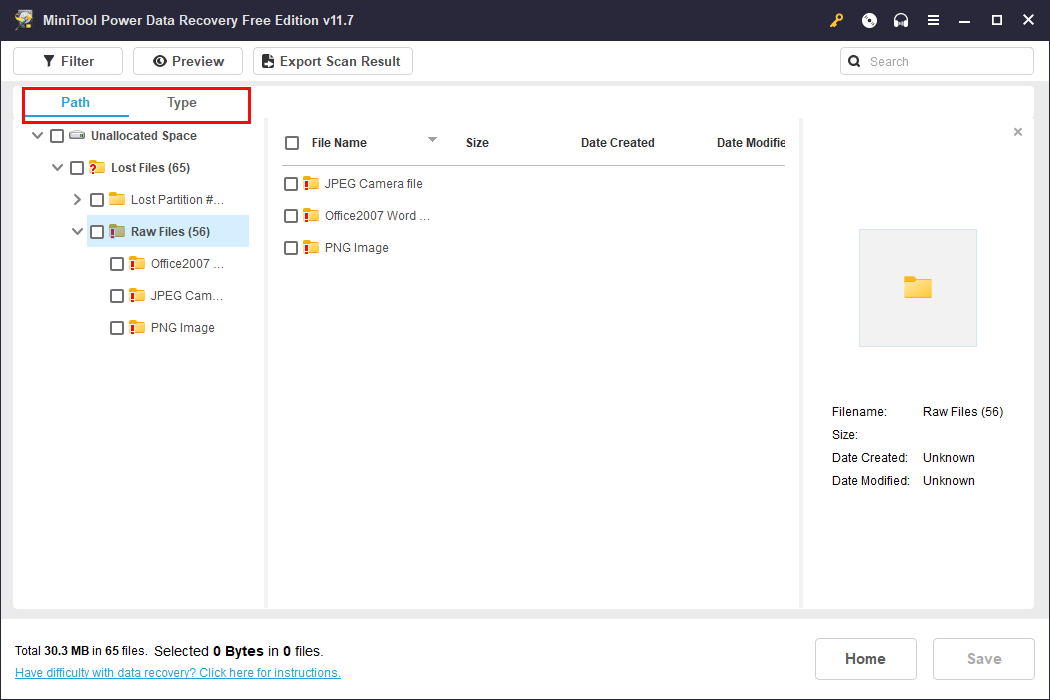Click the File Name sort arrow
This screenshot has height=700, width=1050.
(x=433, y=139)
